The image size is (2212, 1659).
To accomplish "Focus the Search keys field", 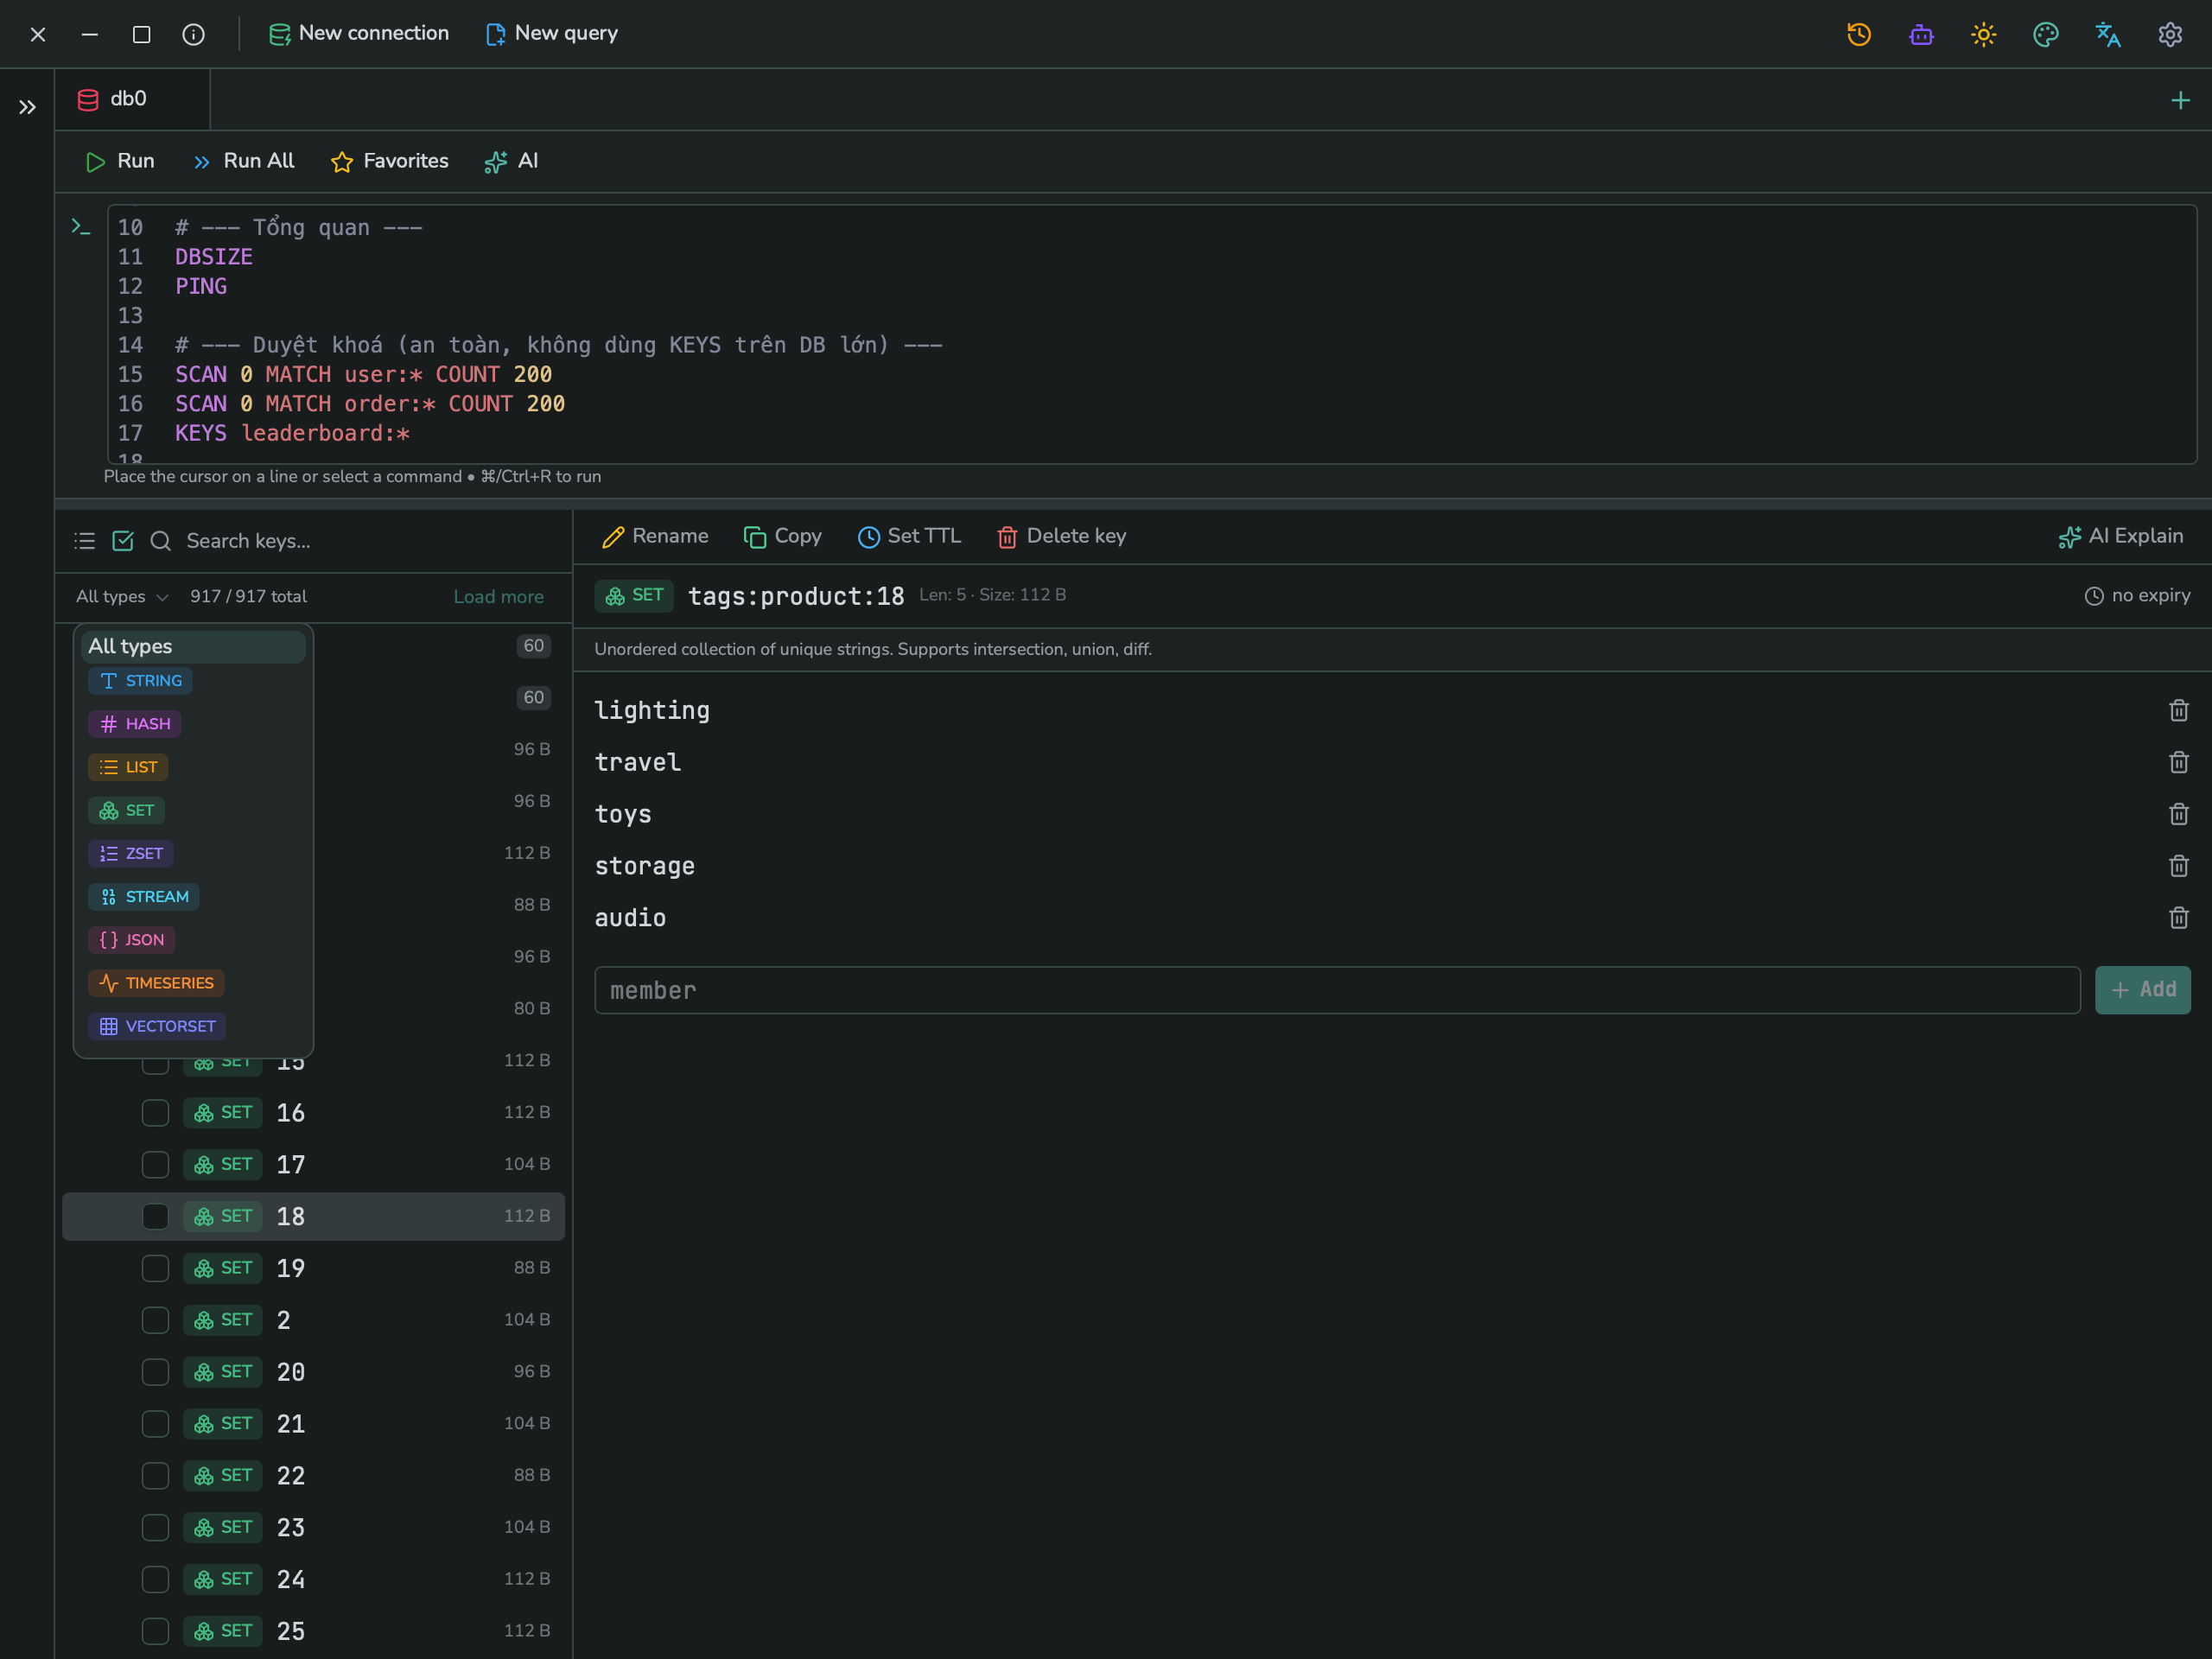I will tap(370, 541).
